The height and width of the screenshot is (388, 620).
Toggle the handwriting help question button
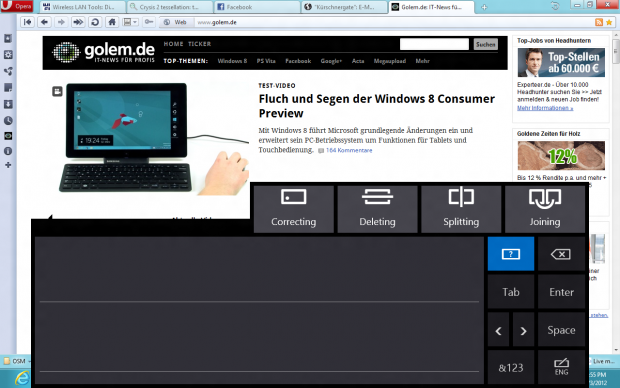pos(511,254)
